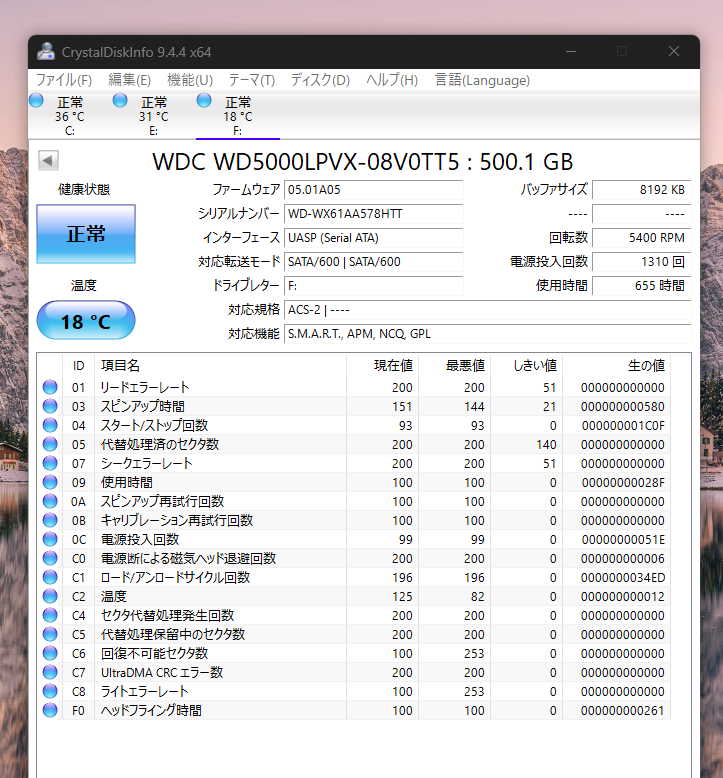
Task: Click status orb for 03 スピンアップ時間 row
Action: coord(50,406)
